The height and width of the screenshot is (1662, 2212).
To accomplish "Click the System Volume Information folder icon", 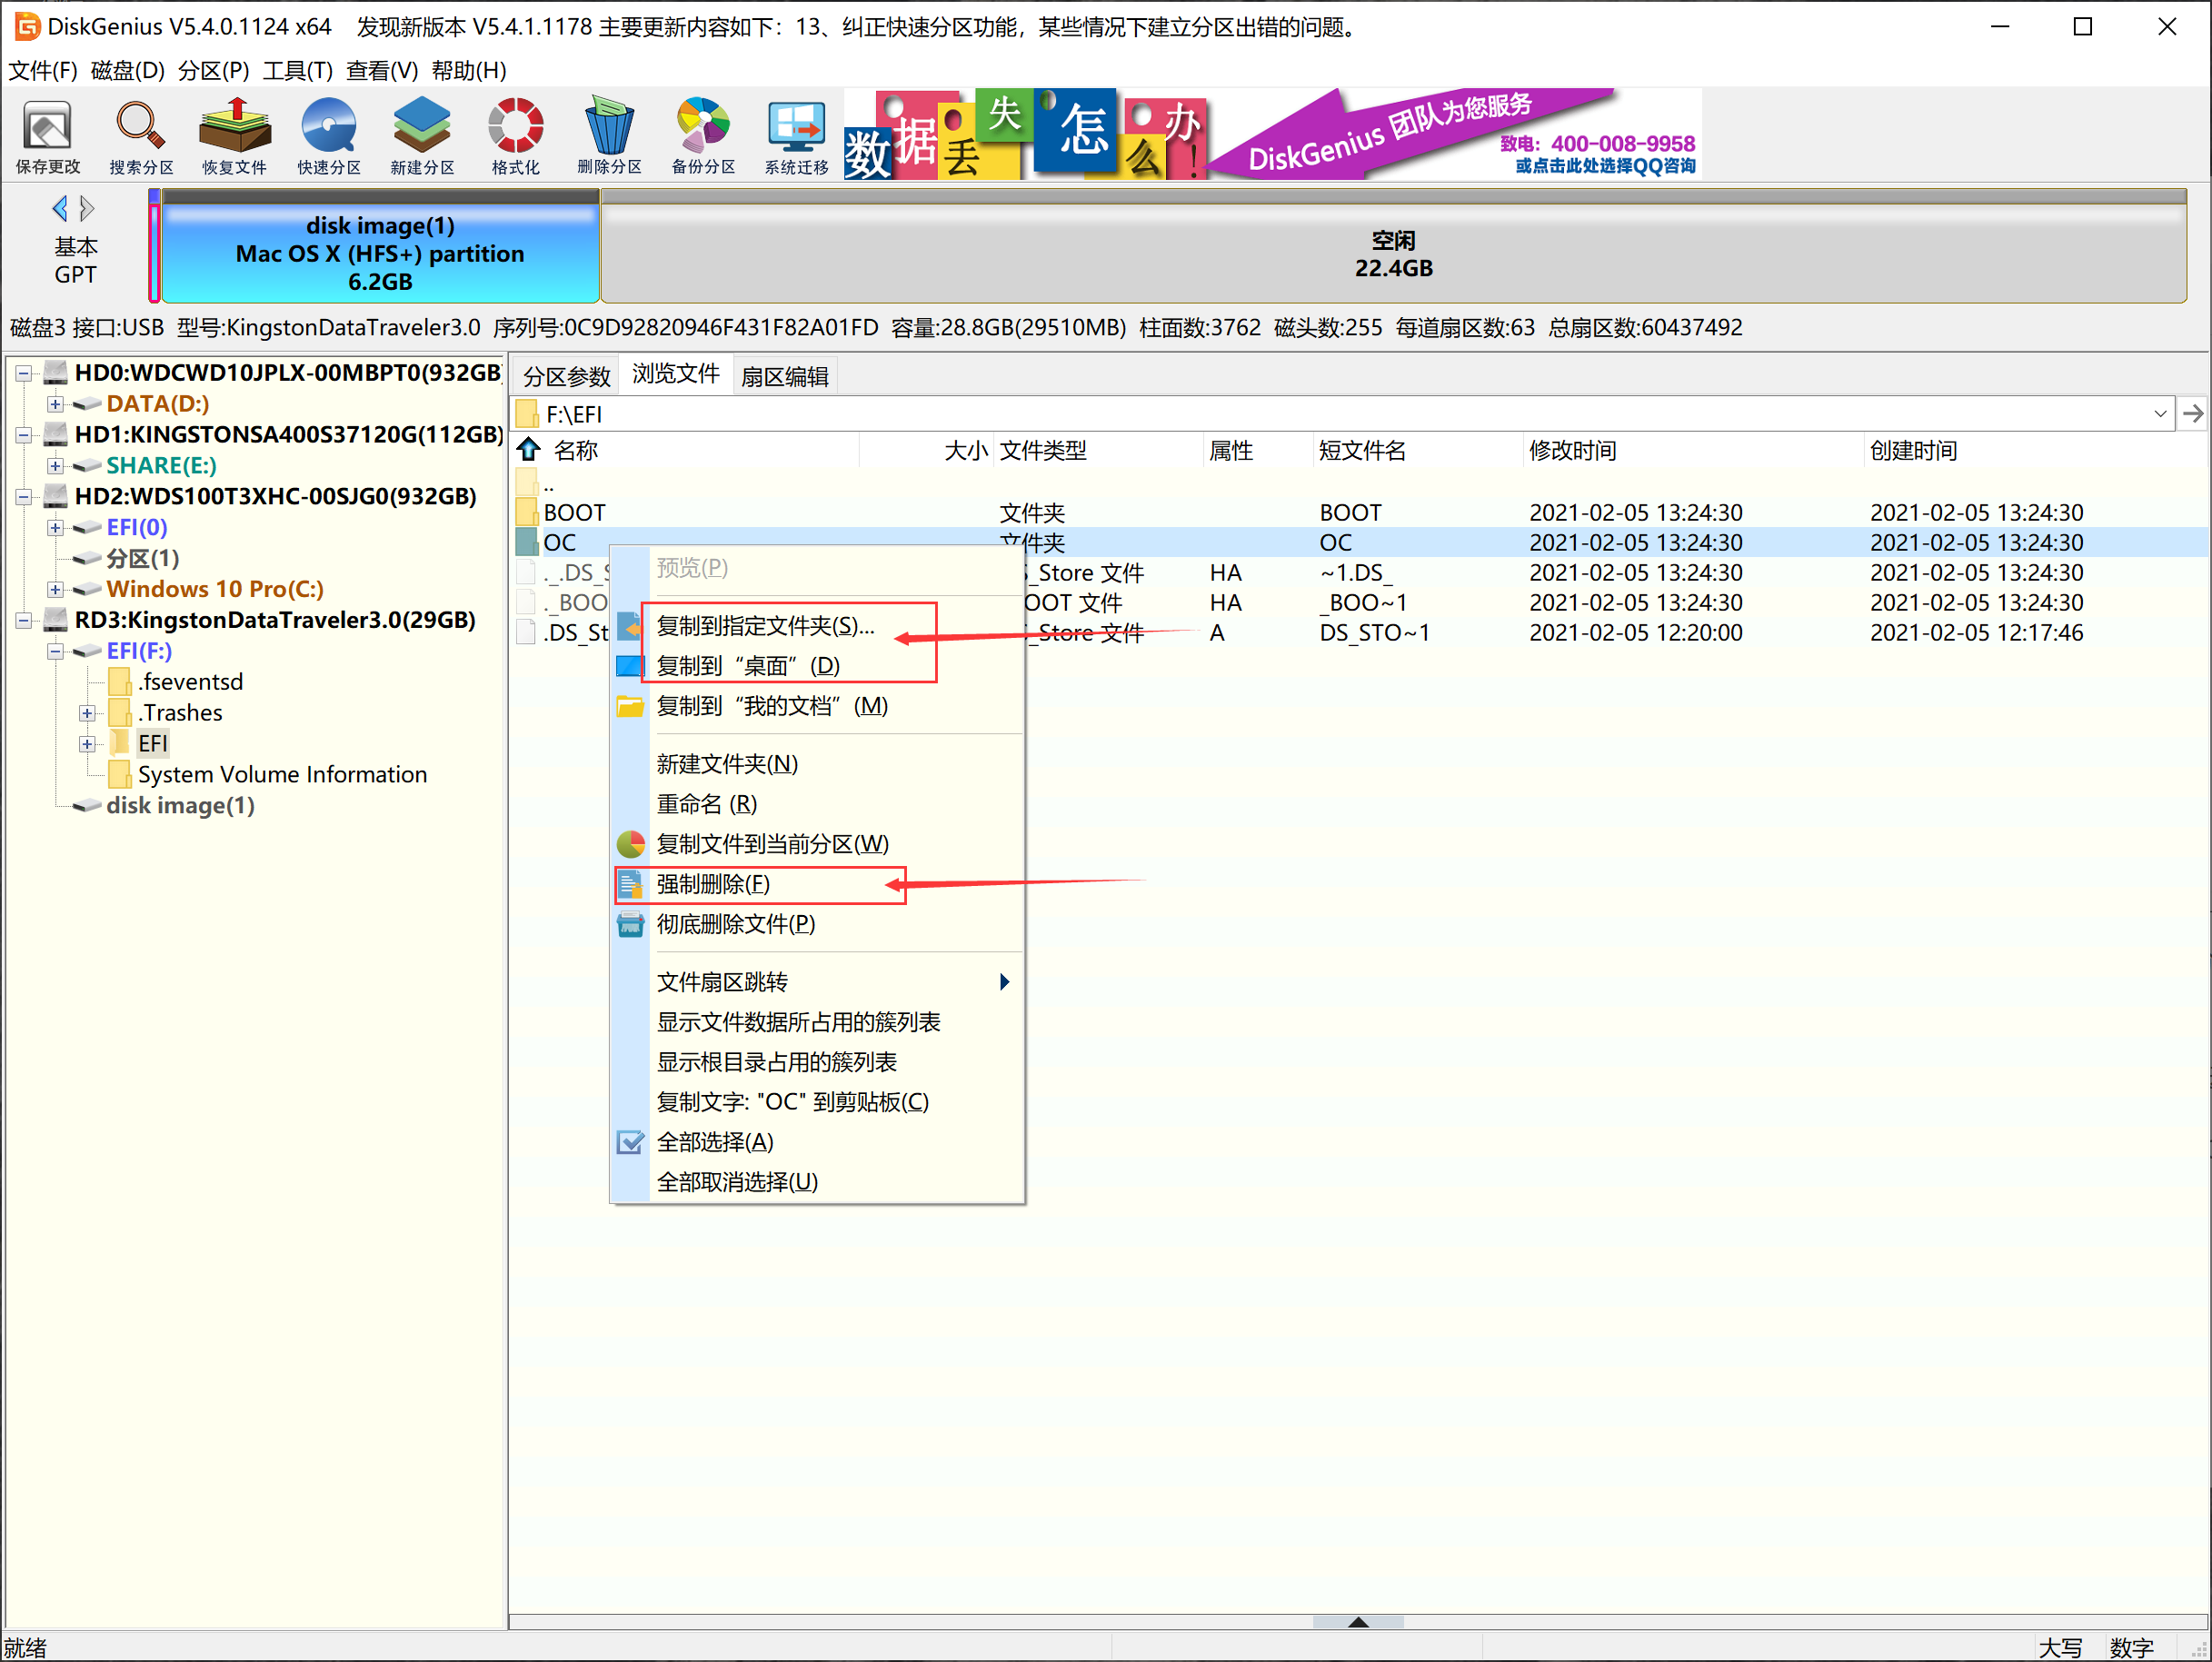I will (120, 774).
